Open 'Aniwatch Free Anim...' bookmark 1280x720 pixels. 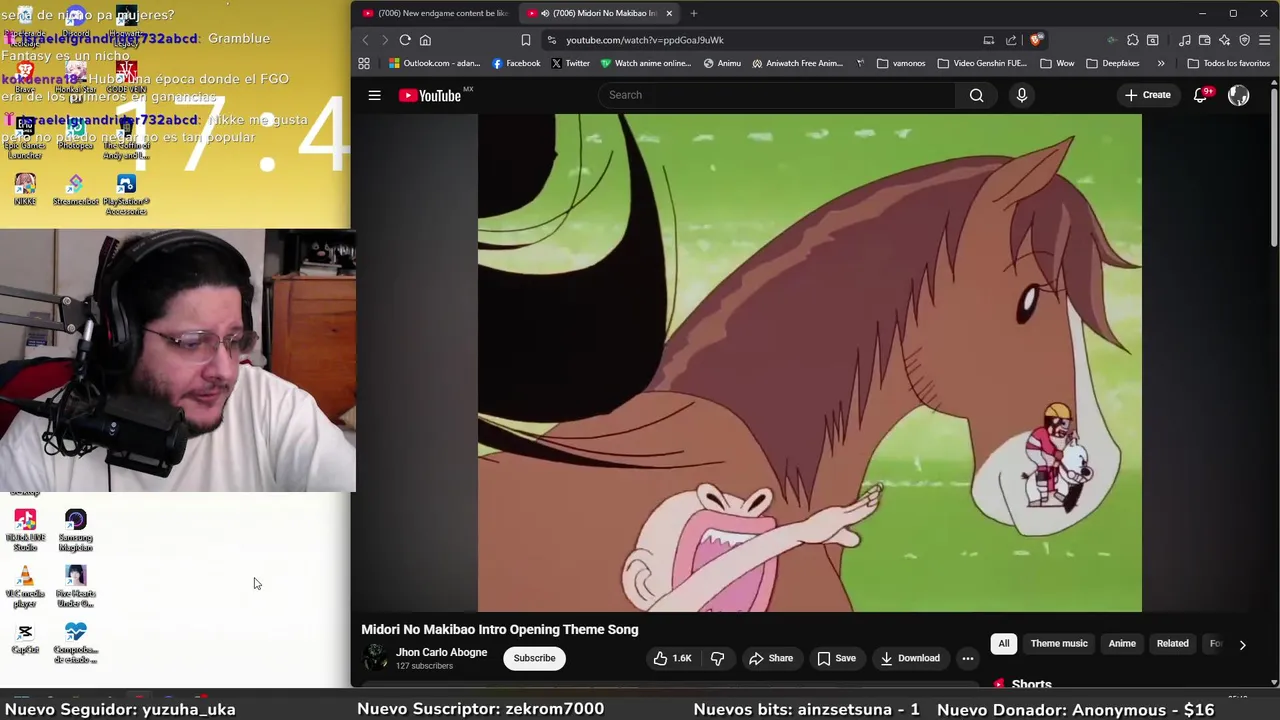(797, 63)
